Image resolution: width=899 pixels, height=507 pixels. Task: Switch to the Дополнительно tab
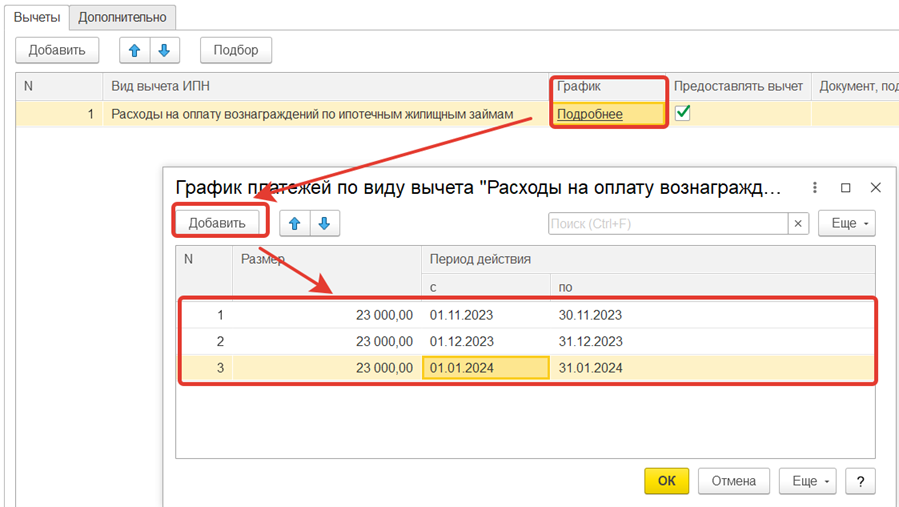tap(122, 17)
